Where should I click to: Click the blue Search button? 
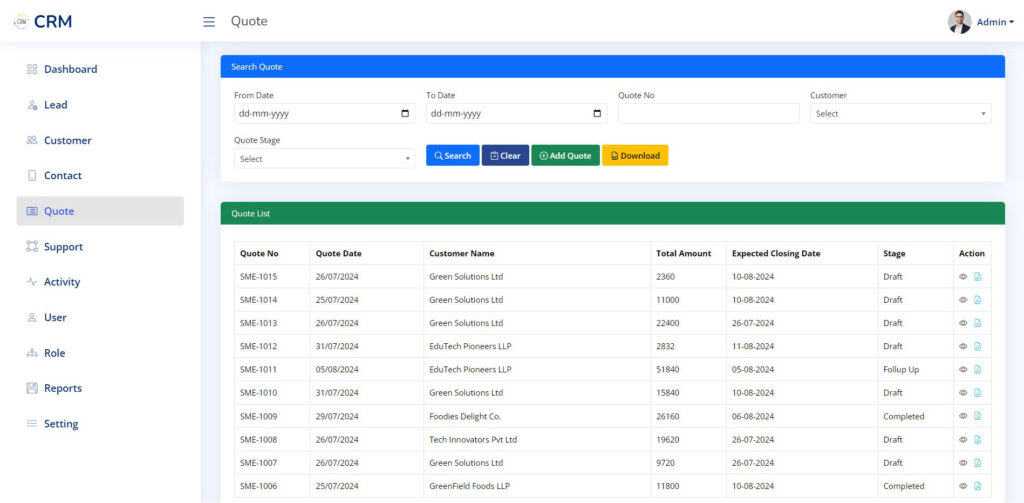click(x=453, y=155)
